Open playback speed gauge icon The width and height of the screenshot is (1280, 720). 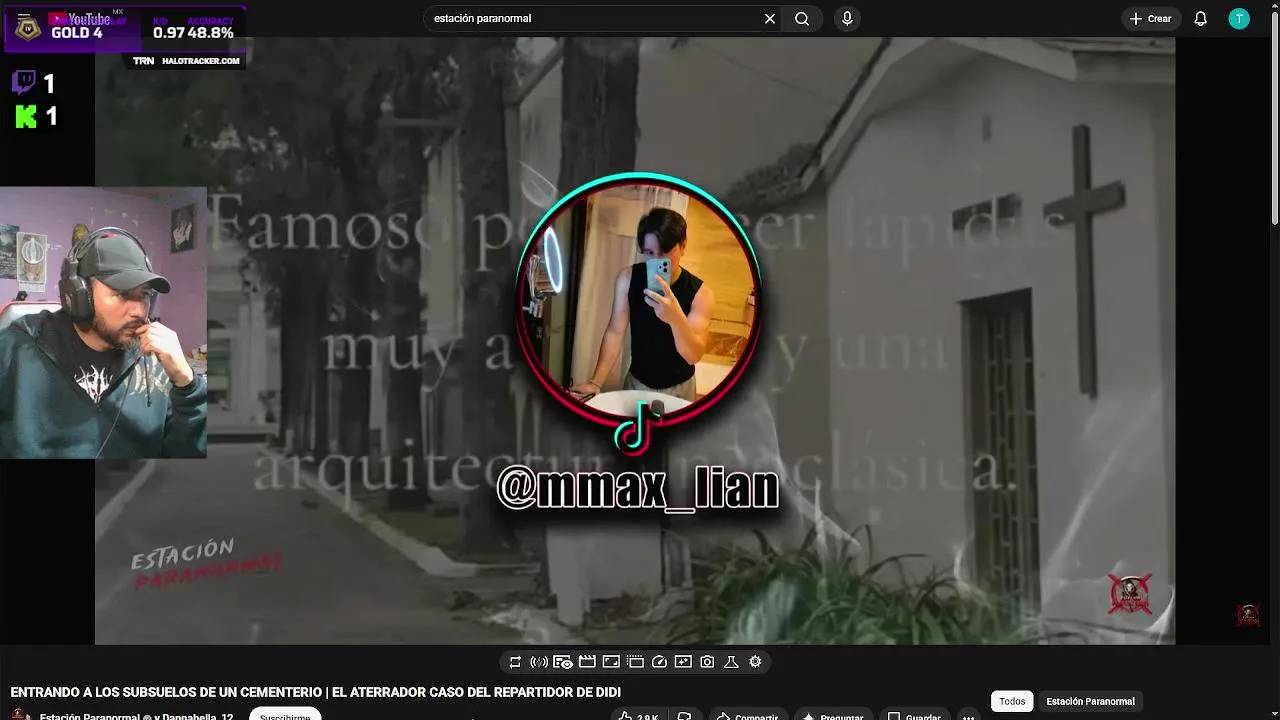pyautogui.click(x=659, y=662)
